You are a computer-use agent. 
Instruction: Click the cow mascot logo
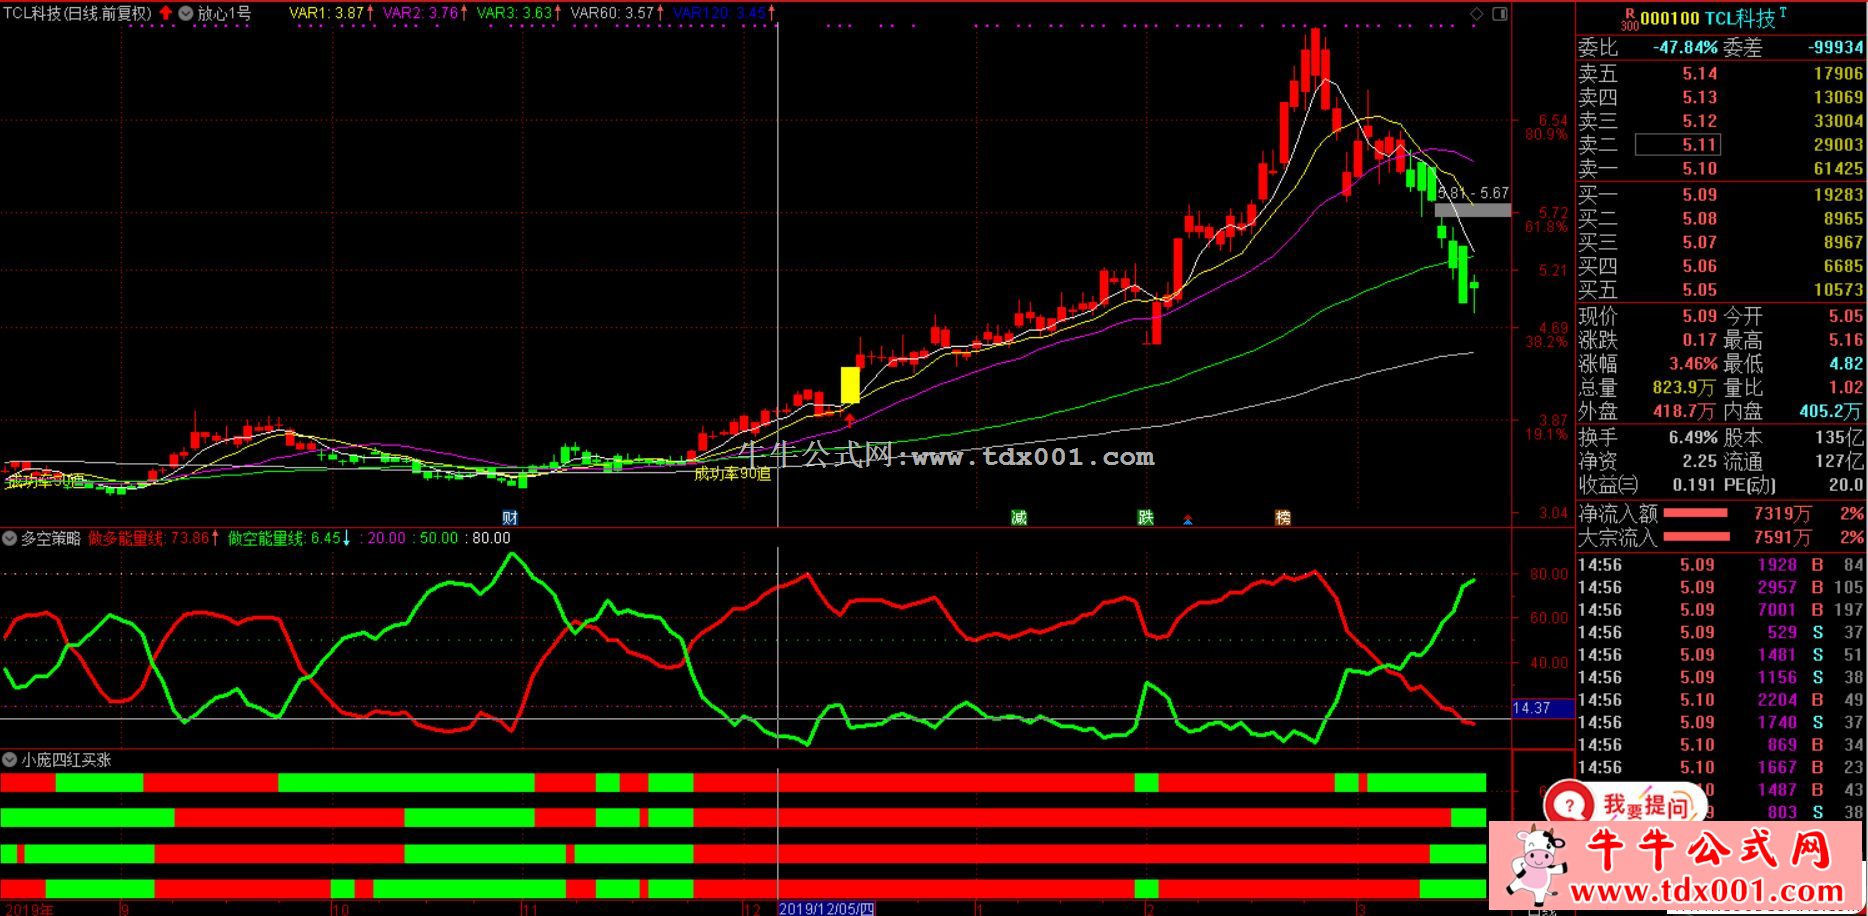coord(1536,863)
